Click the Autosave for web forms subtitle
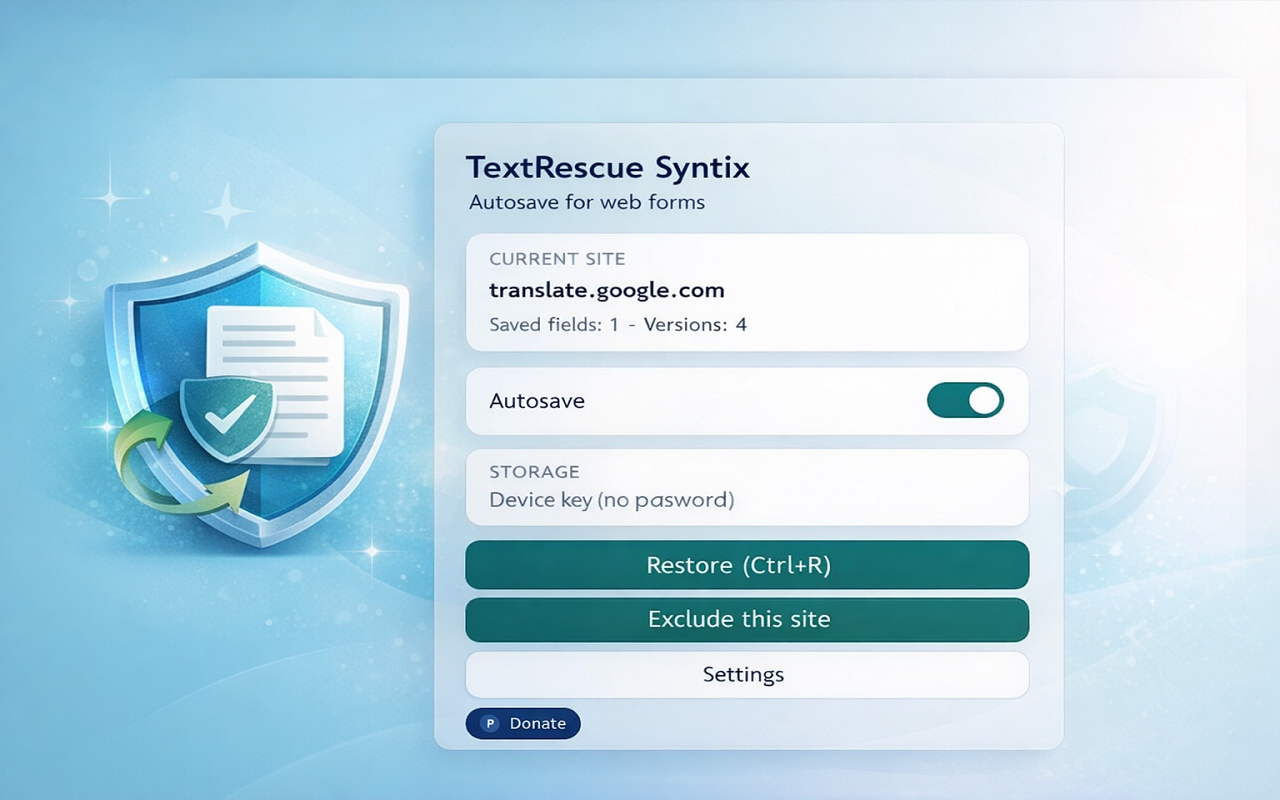Viewport: 1280px width, 800px height. [587, 202]
